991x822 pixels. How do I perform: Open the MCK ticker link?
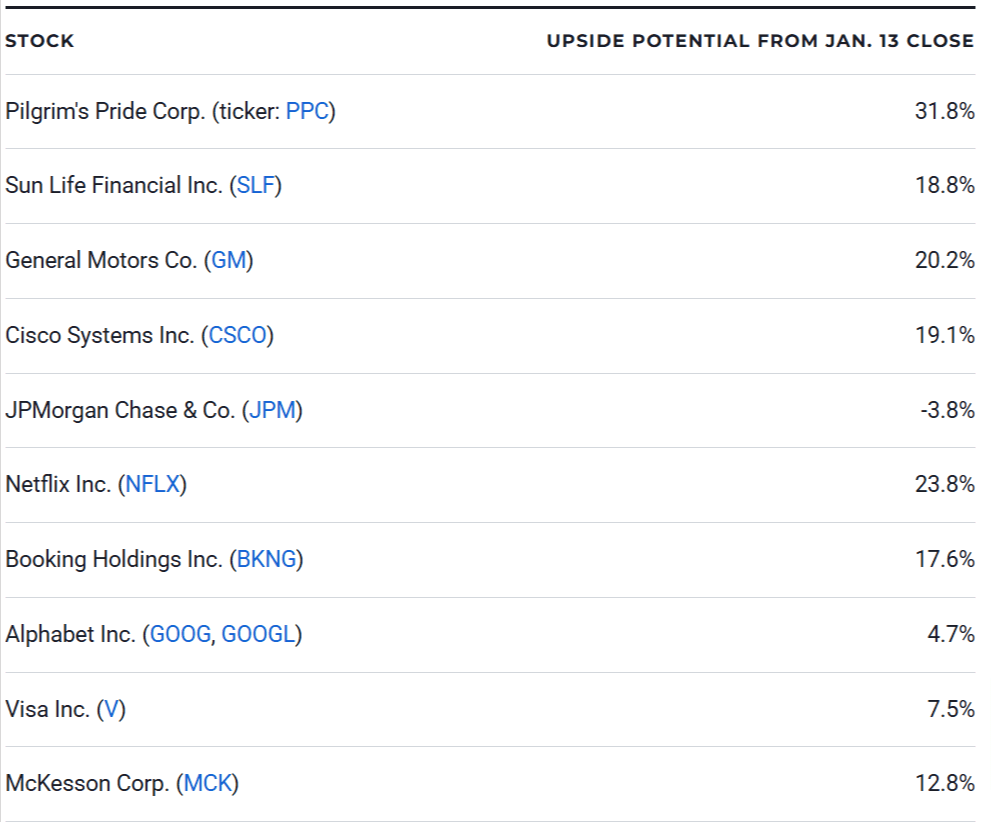pyautogui.click(x=207, y=784)
